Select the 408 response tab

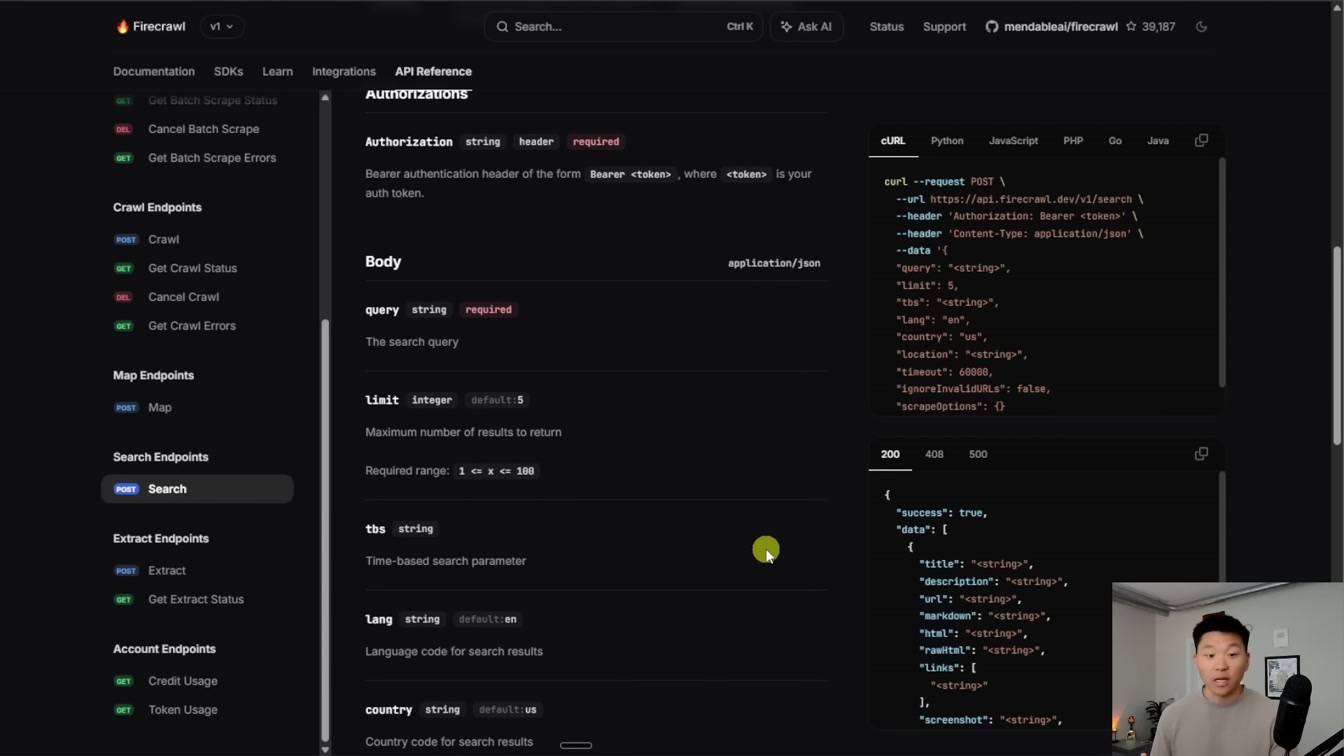934,454
